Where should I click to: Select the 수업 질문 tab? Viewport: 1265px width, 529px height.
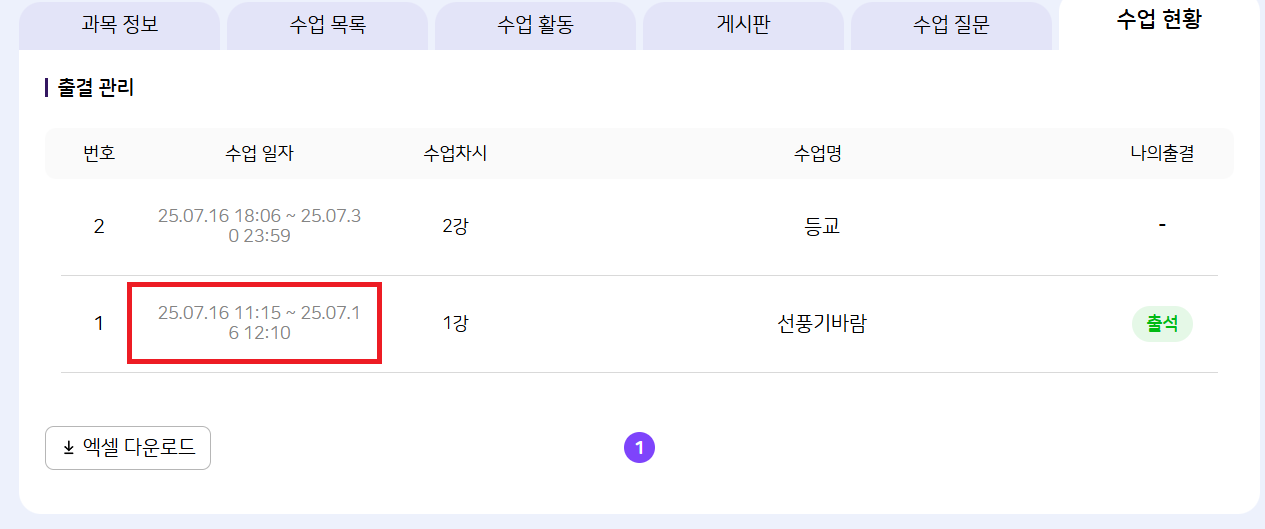[x=951, y=25]
